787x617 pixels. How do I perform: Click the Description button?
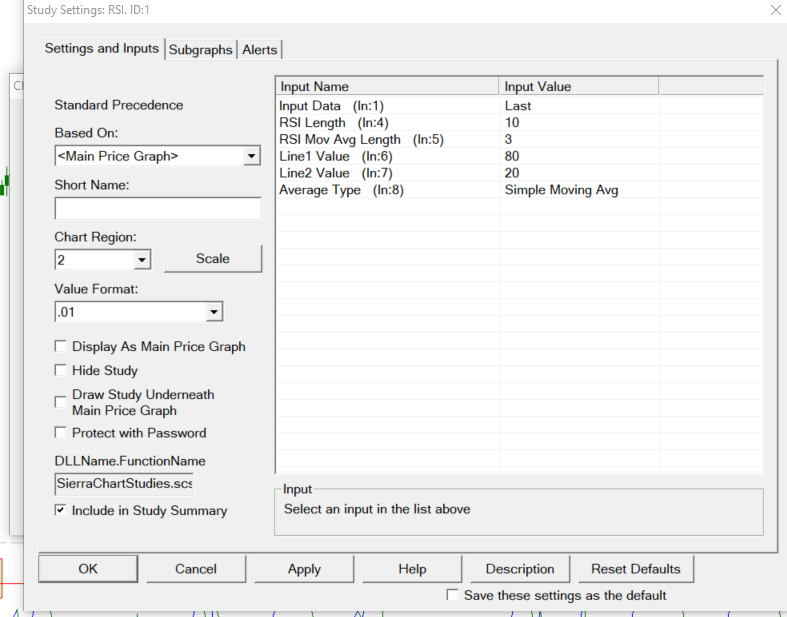tap(520, 569)
